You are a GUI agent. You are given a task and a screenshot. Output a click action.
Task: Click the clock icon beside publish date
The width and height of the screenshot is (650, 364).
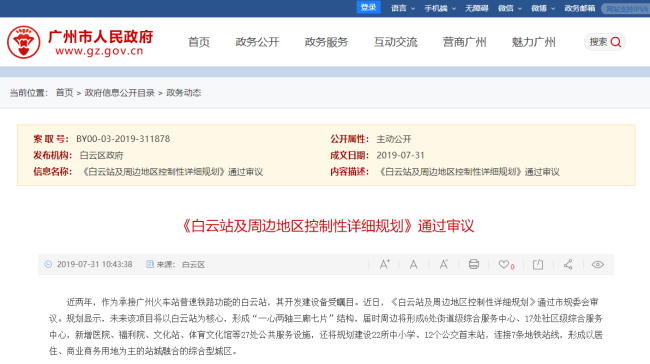click(x=48, y=264)
